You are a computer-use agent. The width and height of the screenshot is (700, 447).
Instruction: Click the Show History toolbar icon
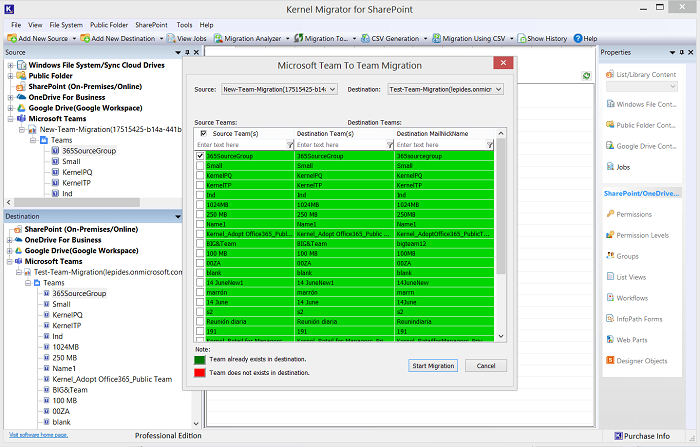tap(521, 38)
